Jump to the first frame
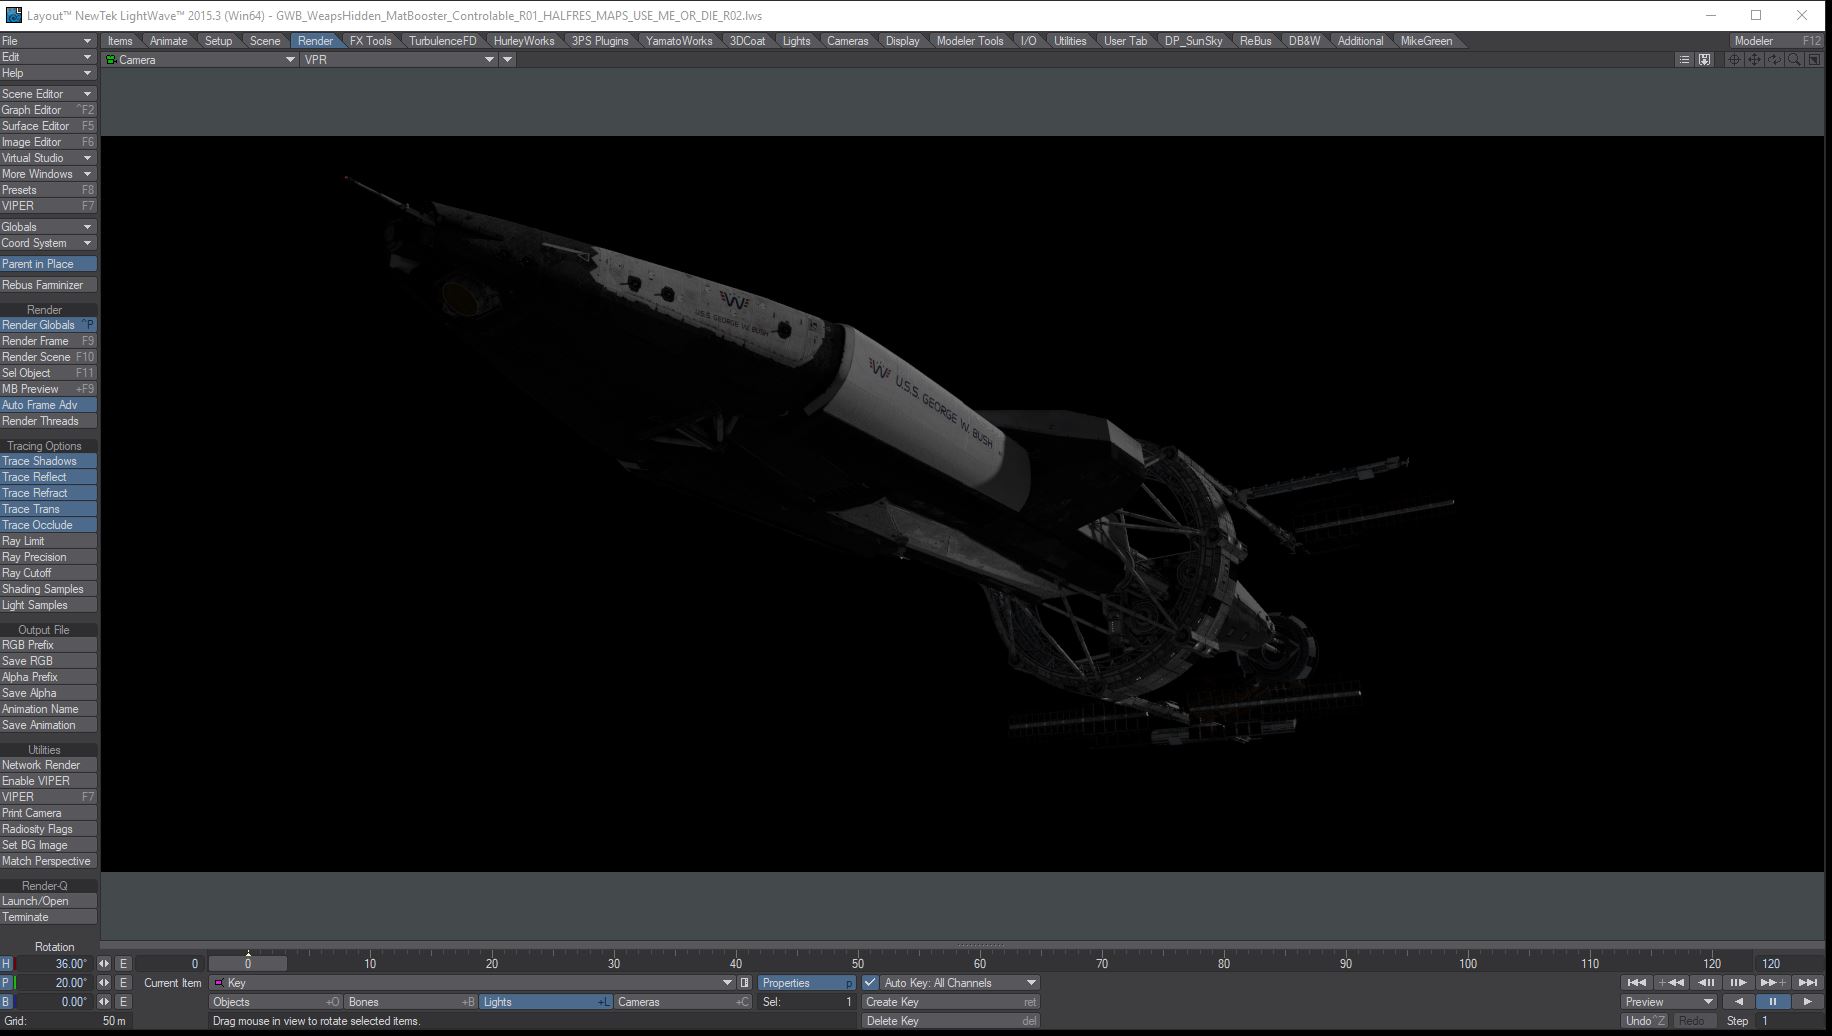The image size is (1832, 1036). pos(1636,983)
